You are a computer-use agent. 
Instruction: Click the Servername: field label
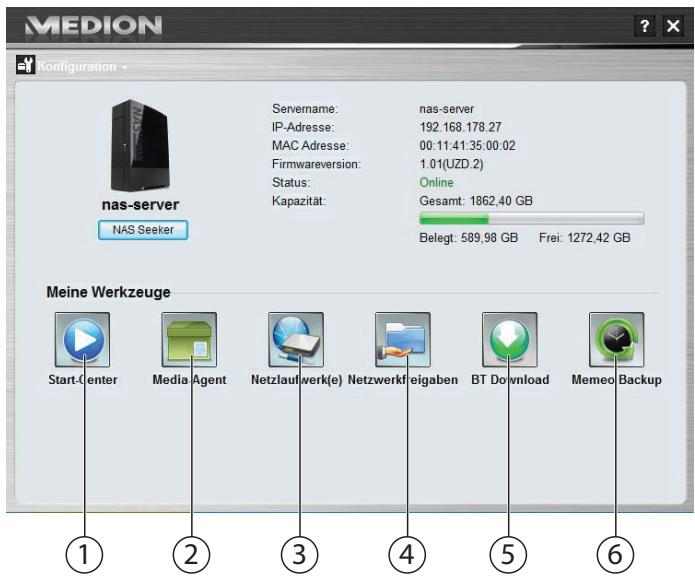tap(305, 109)
